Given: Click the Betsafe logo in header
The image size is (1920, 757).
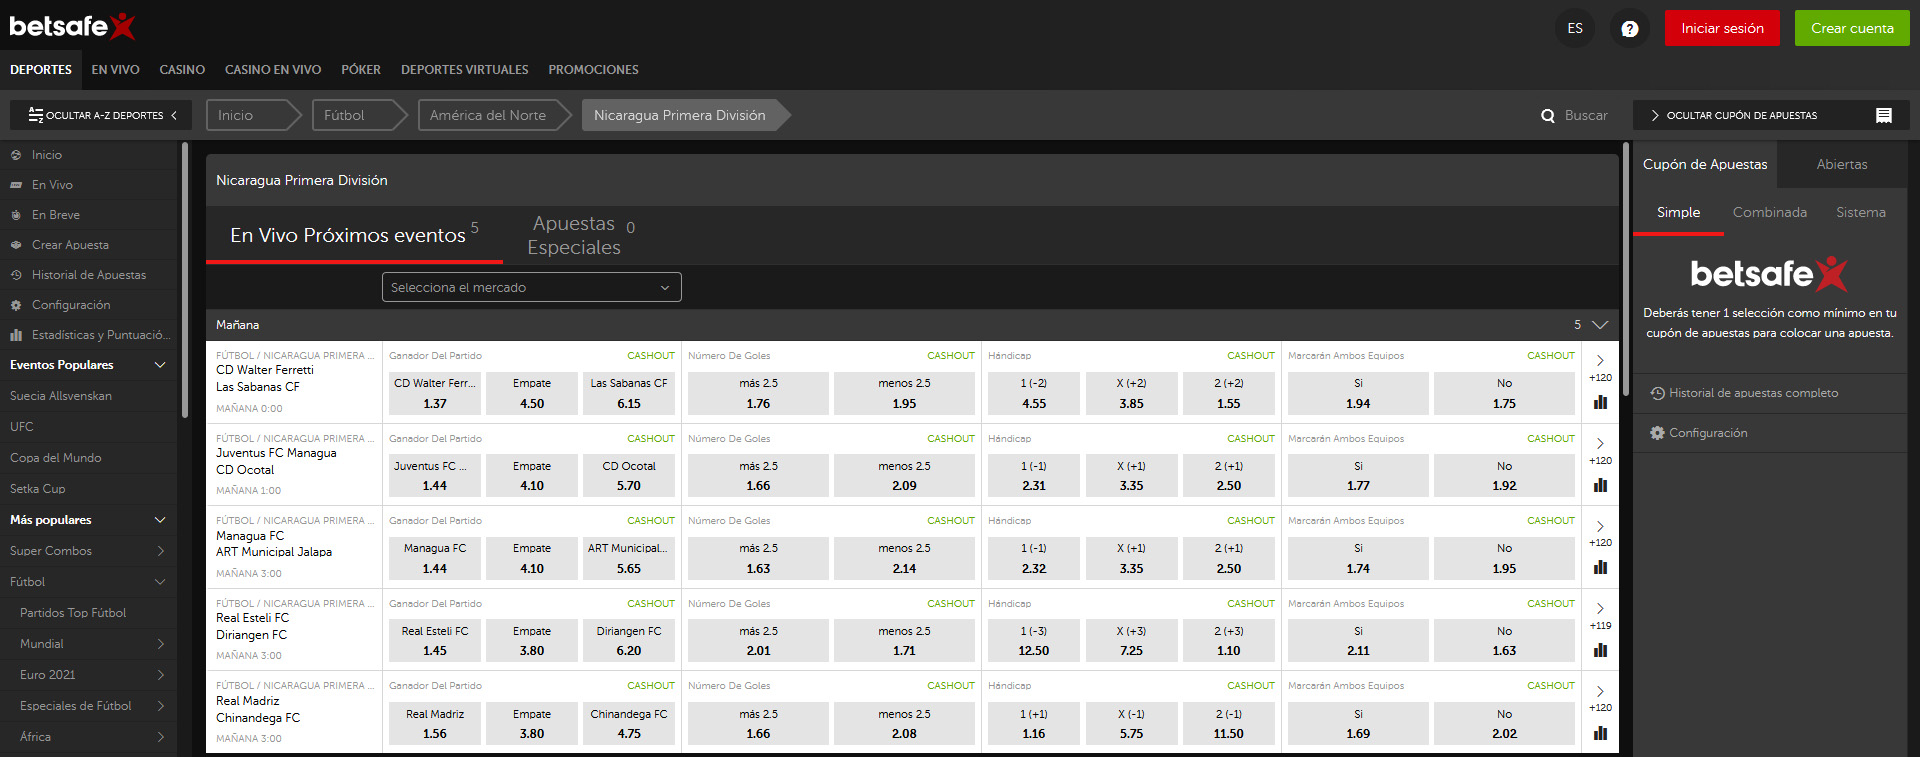Looking at the screenshot, I should (72, 26).
